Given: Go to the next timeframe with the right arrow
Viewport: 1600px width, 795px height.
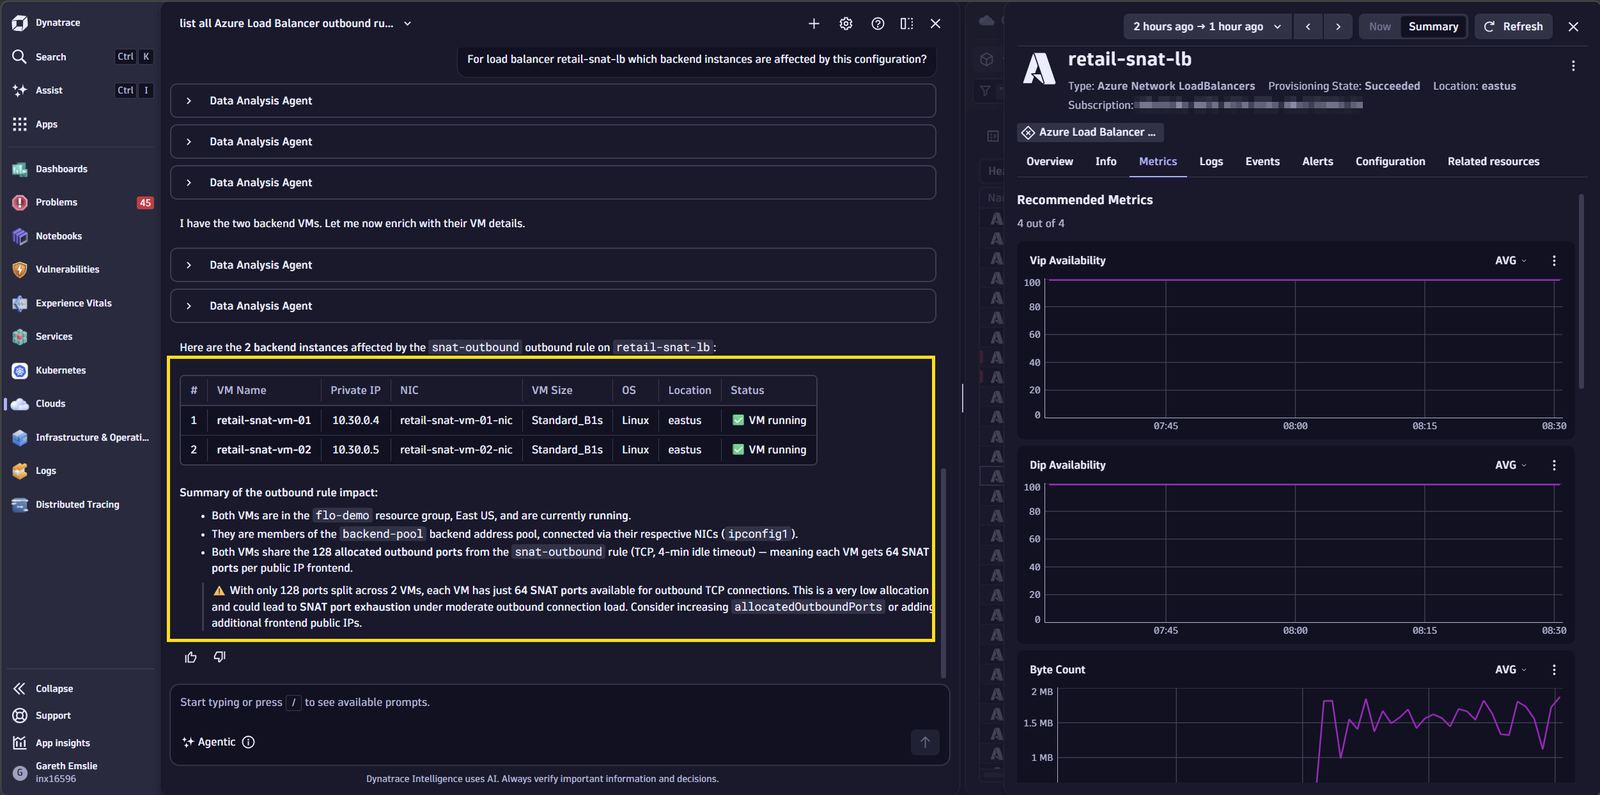Looking at the screenshot, I should pyautogui.click(x=1338, y=27).
